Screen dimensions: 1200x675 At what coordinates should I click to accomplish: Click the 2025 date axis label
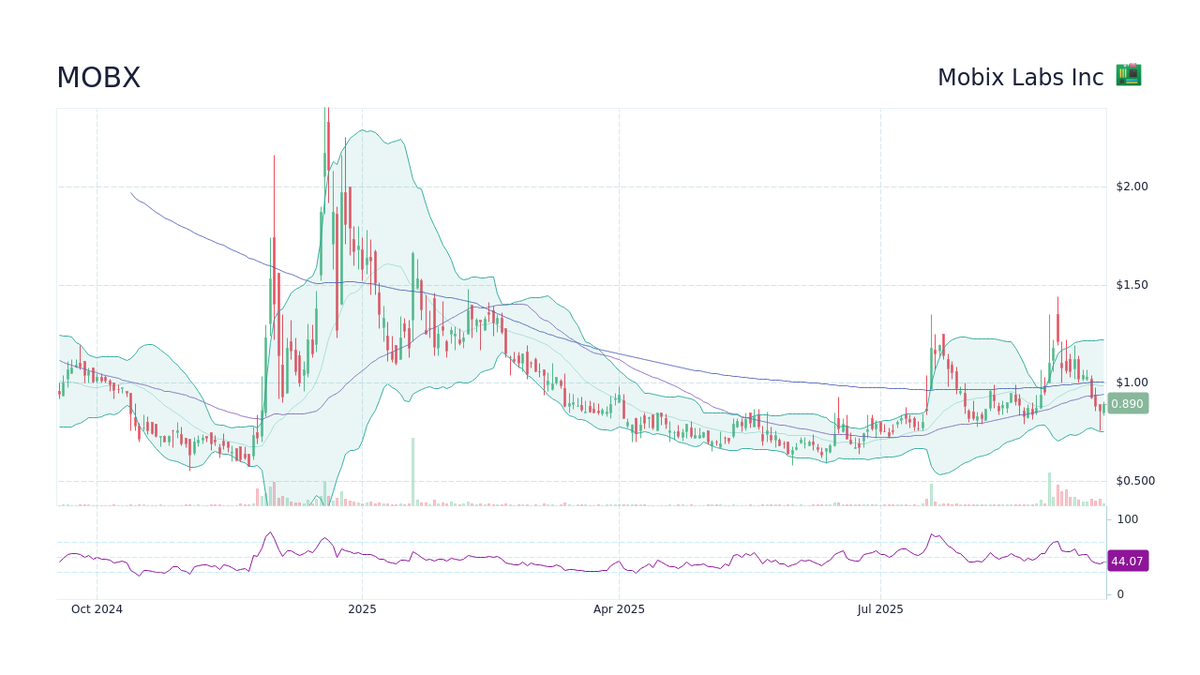point(362,609)
